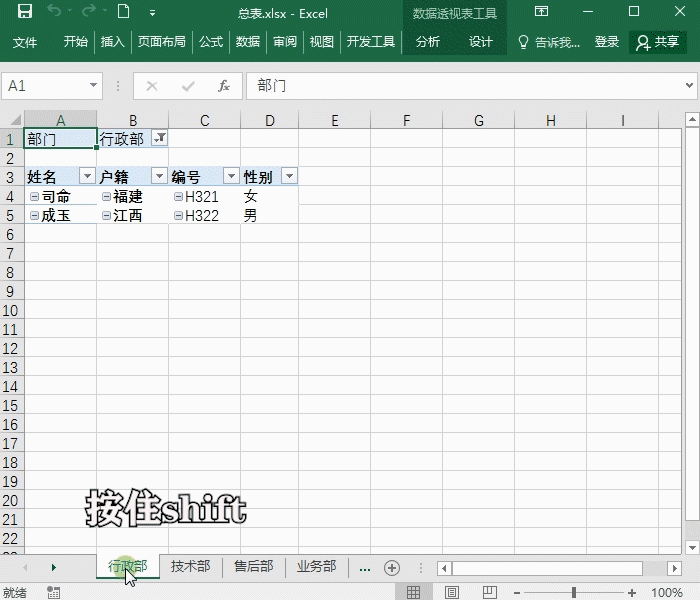Screen dimensions: 700x600
Task: Click vertical scrollbar down arrow
Action: point(692,547)
